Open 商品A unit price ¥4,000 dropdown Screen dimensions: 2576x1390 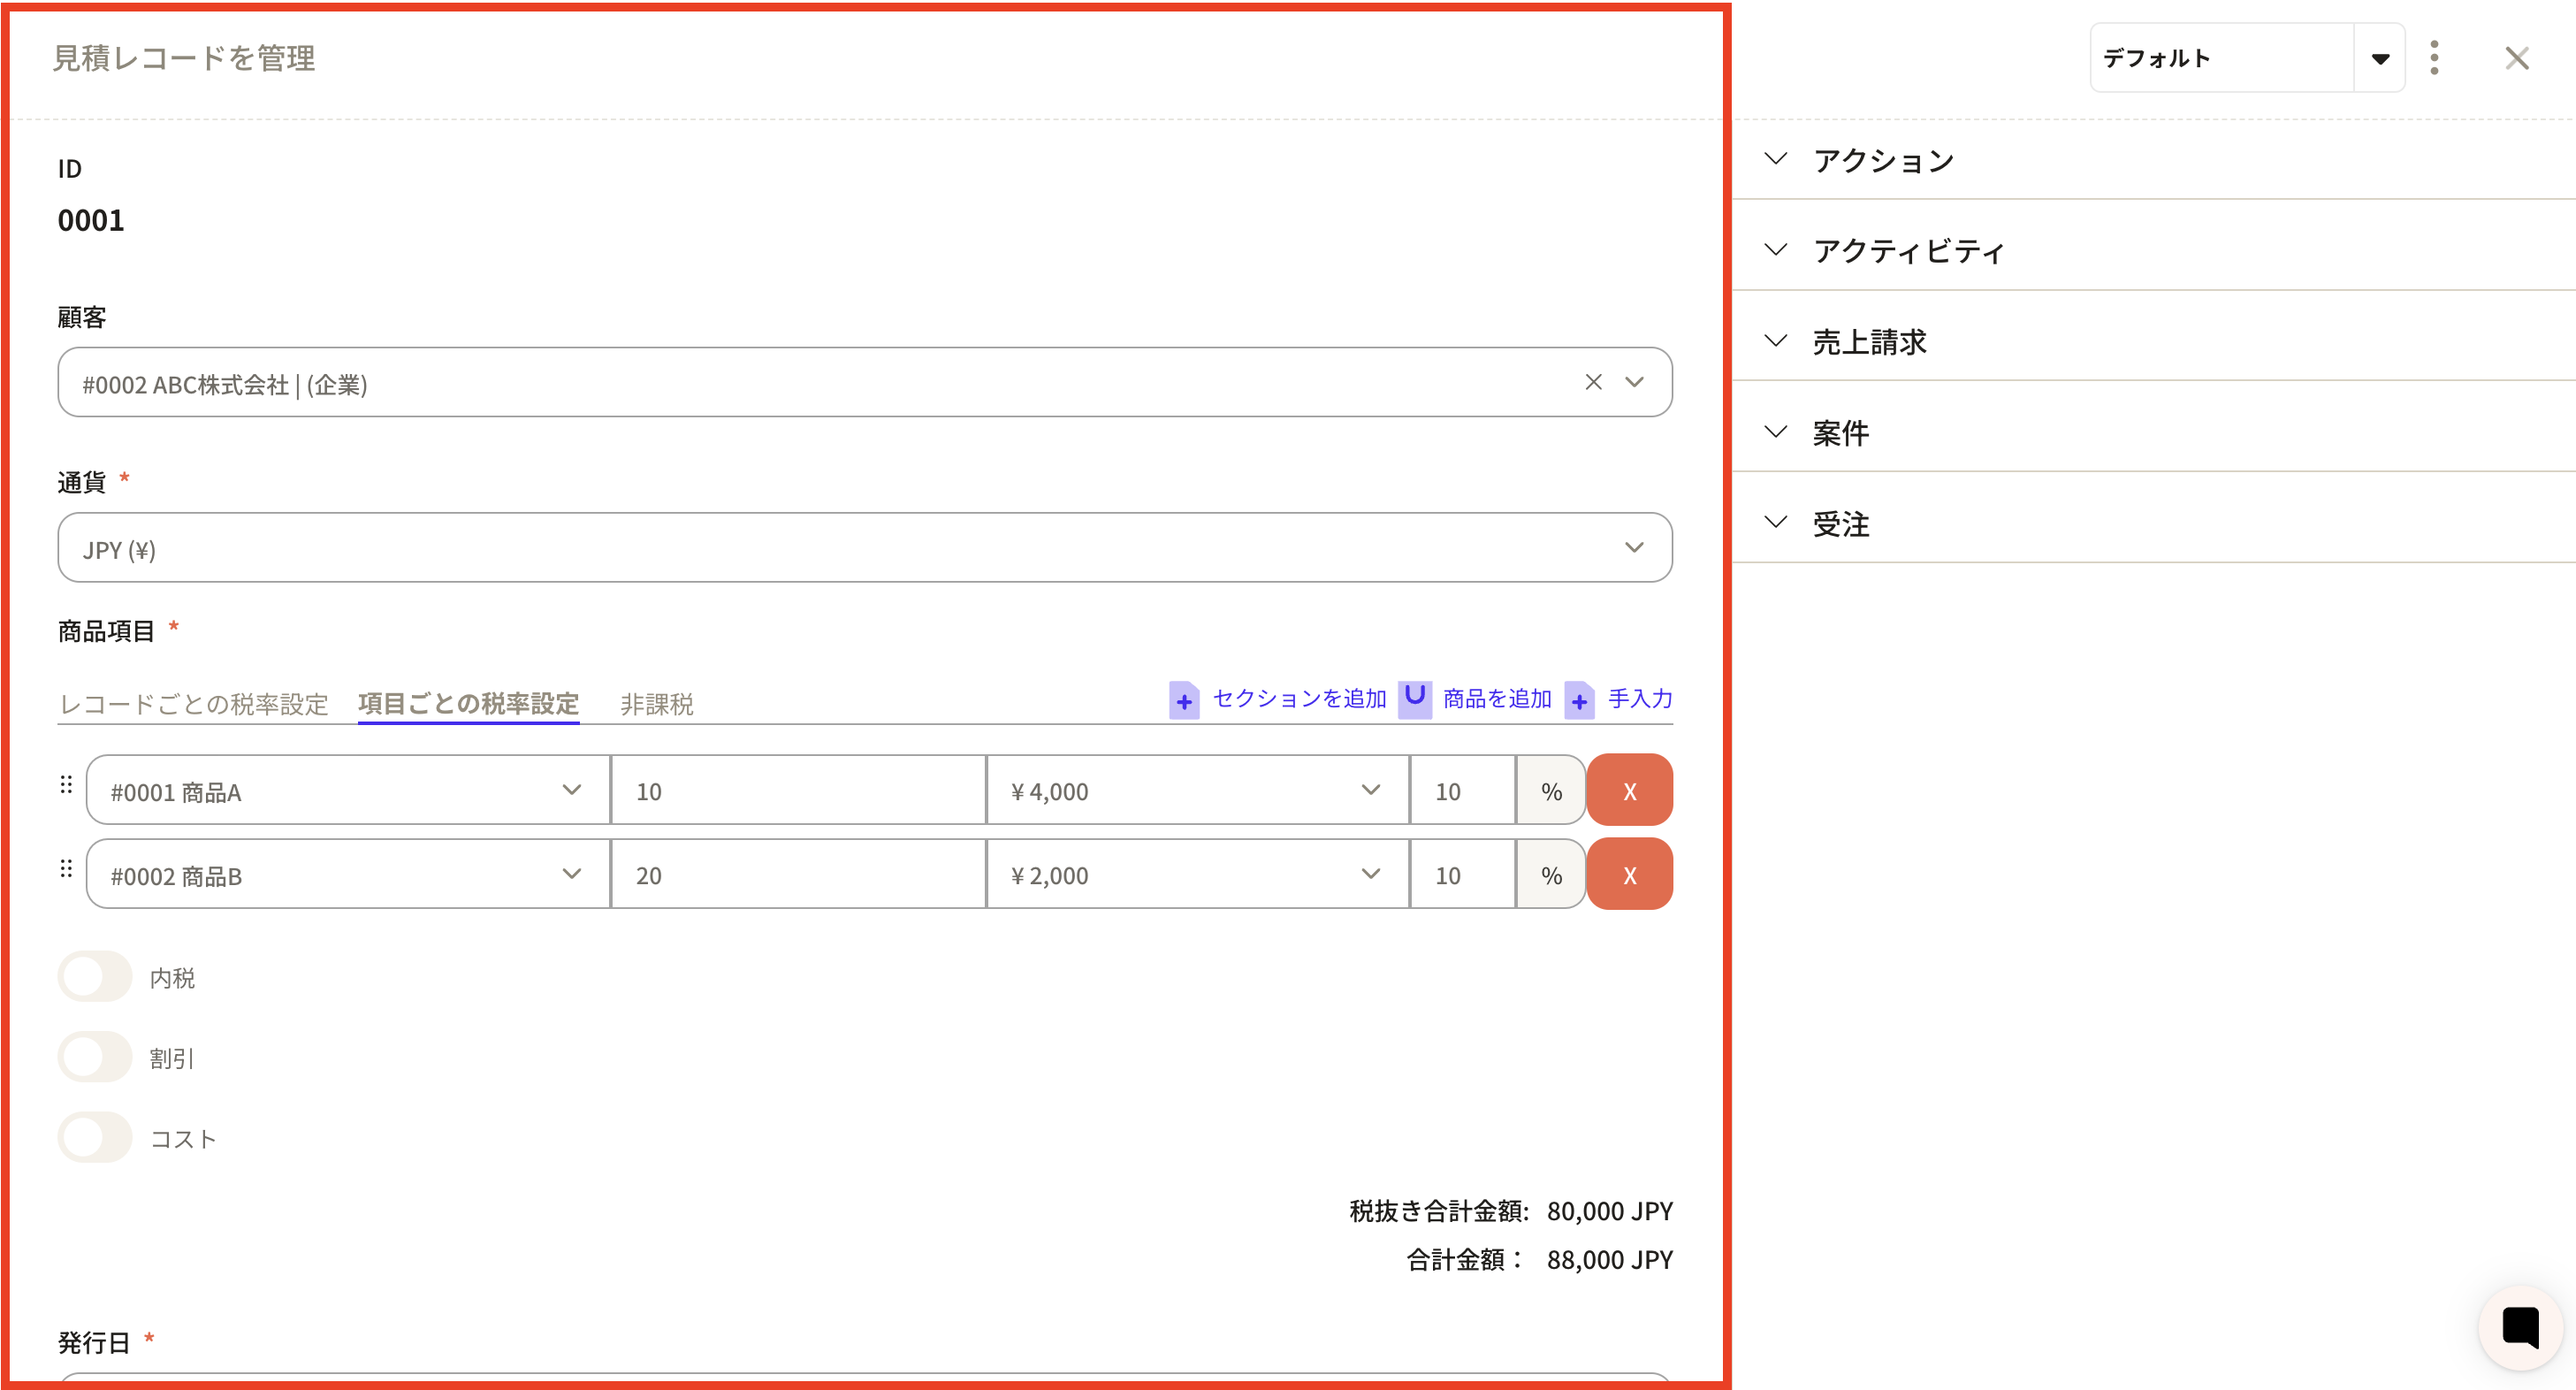coord(1196,791)
